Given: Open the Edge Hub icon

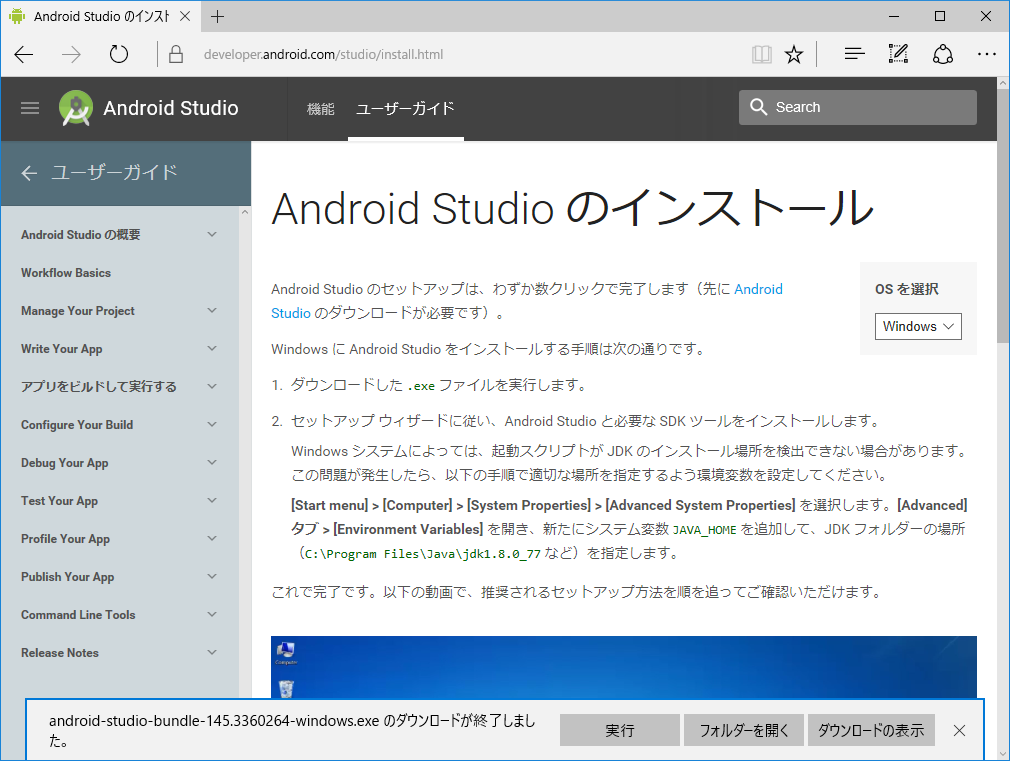Looking at the screenshot, I should 854,55.
